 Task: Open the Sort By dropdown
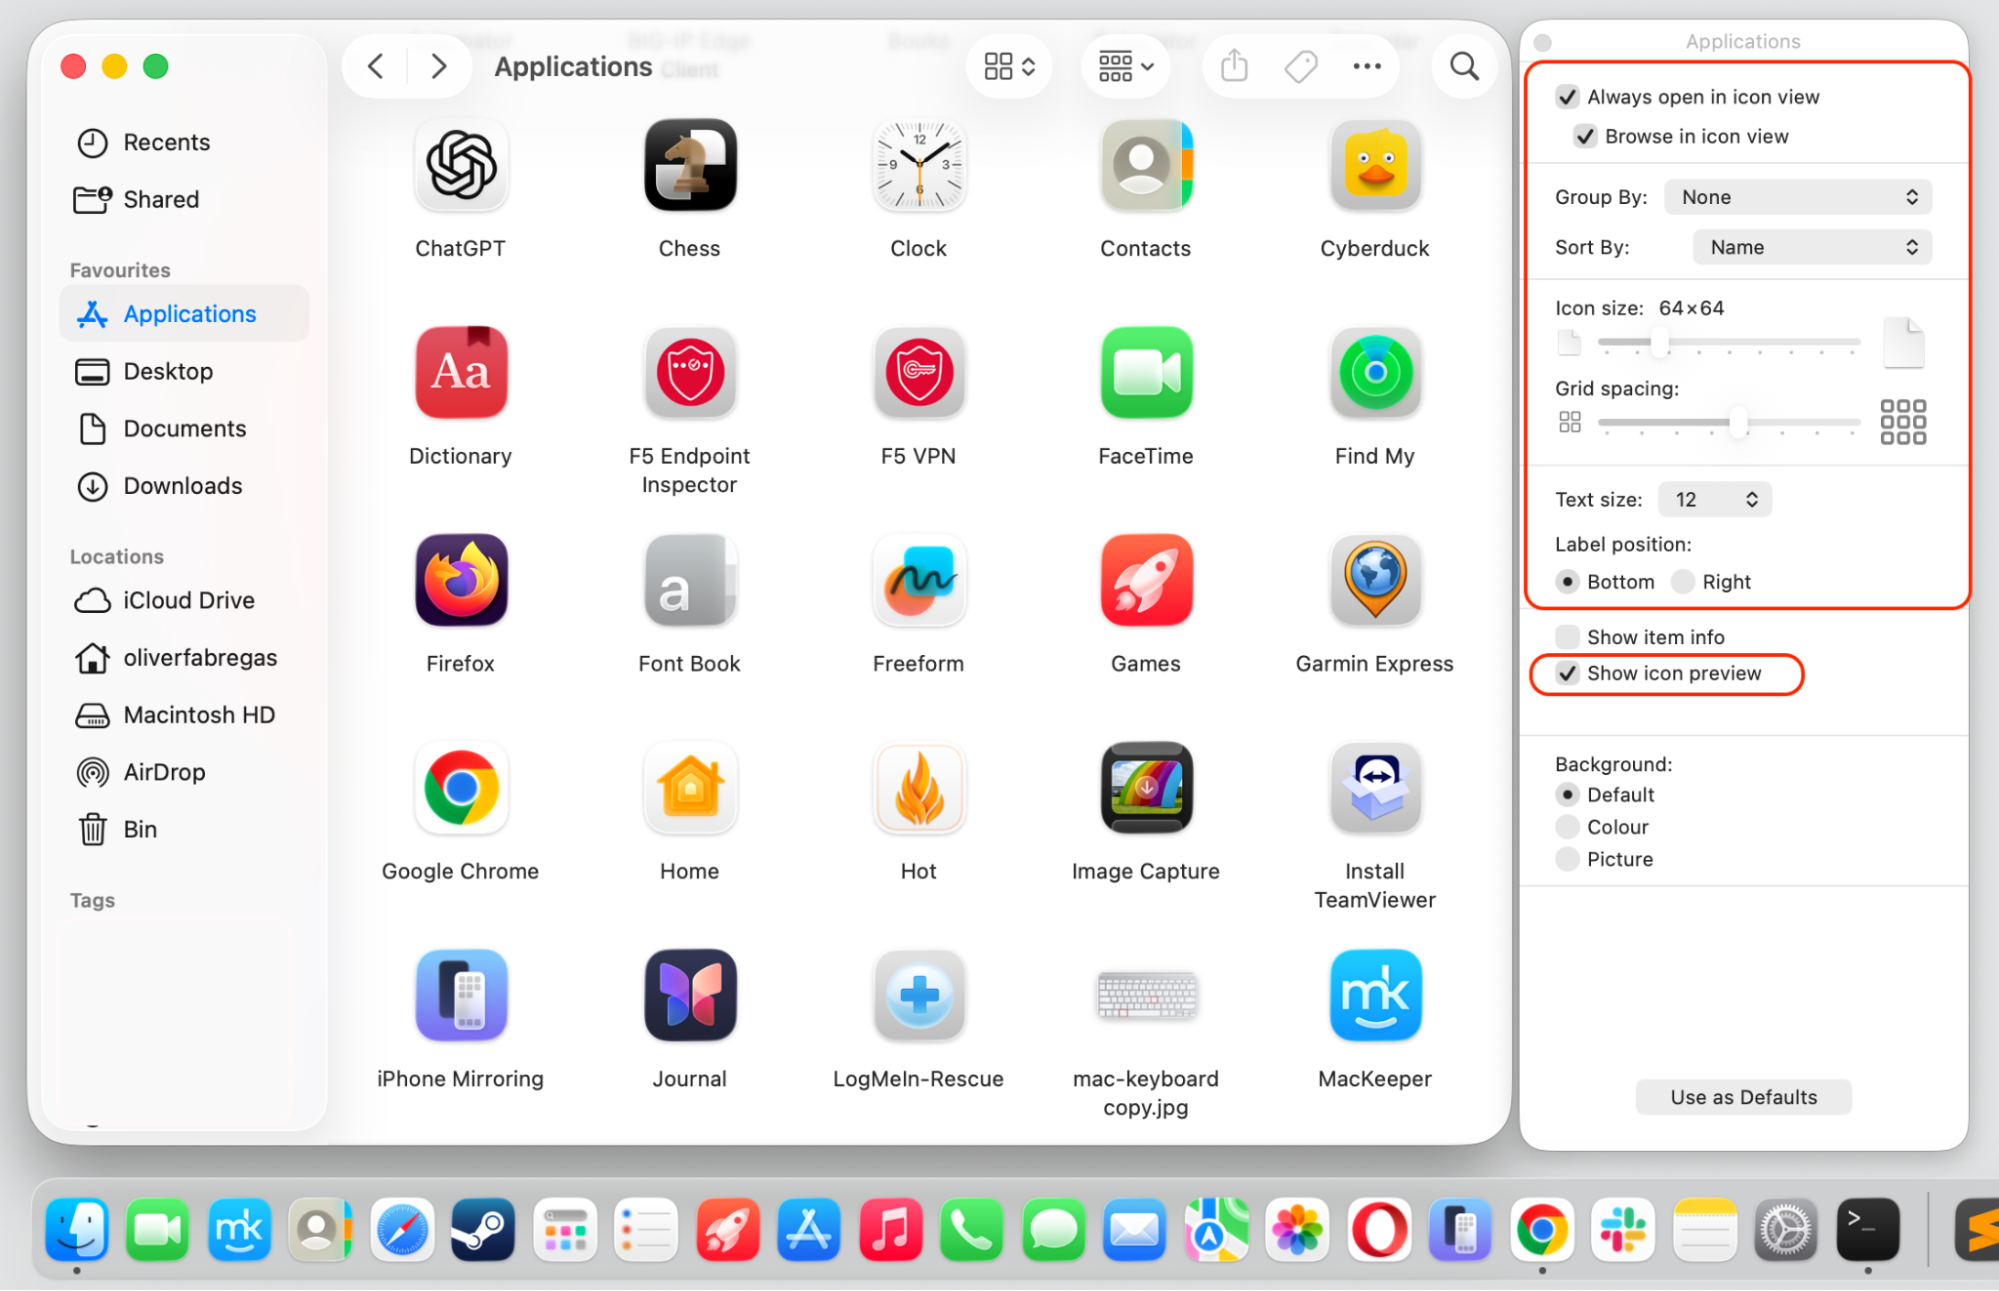(1811, 247)
